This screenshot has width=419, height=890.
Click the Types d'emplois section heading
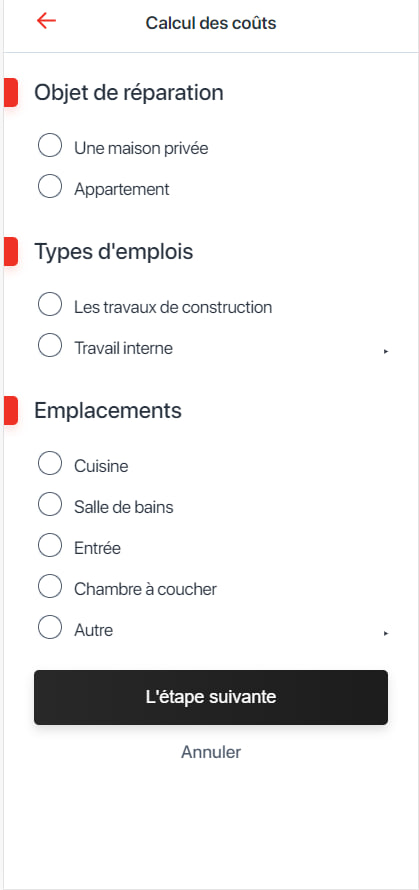(x=114, y=251)
